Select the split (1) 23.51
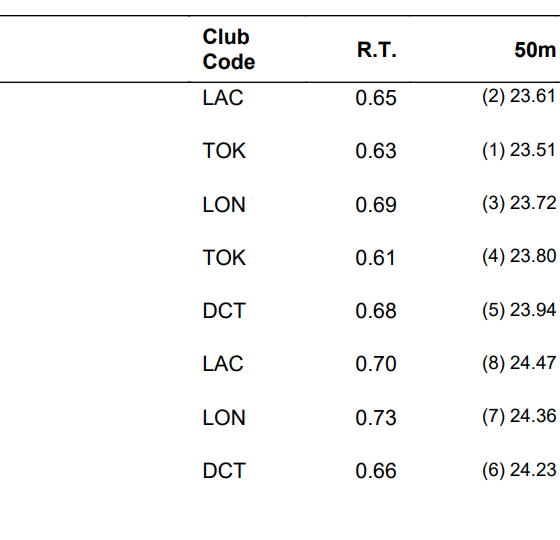The image size is (560, 540). [519, 150]
